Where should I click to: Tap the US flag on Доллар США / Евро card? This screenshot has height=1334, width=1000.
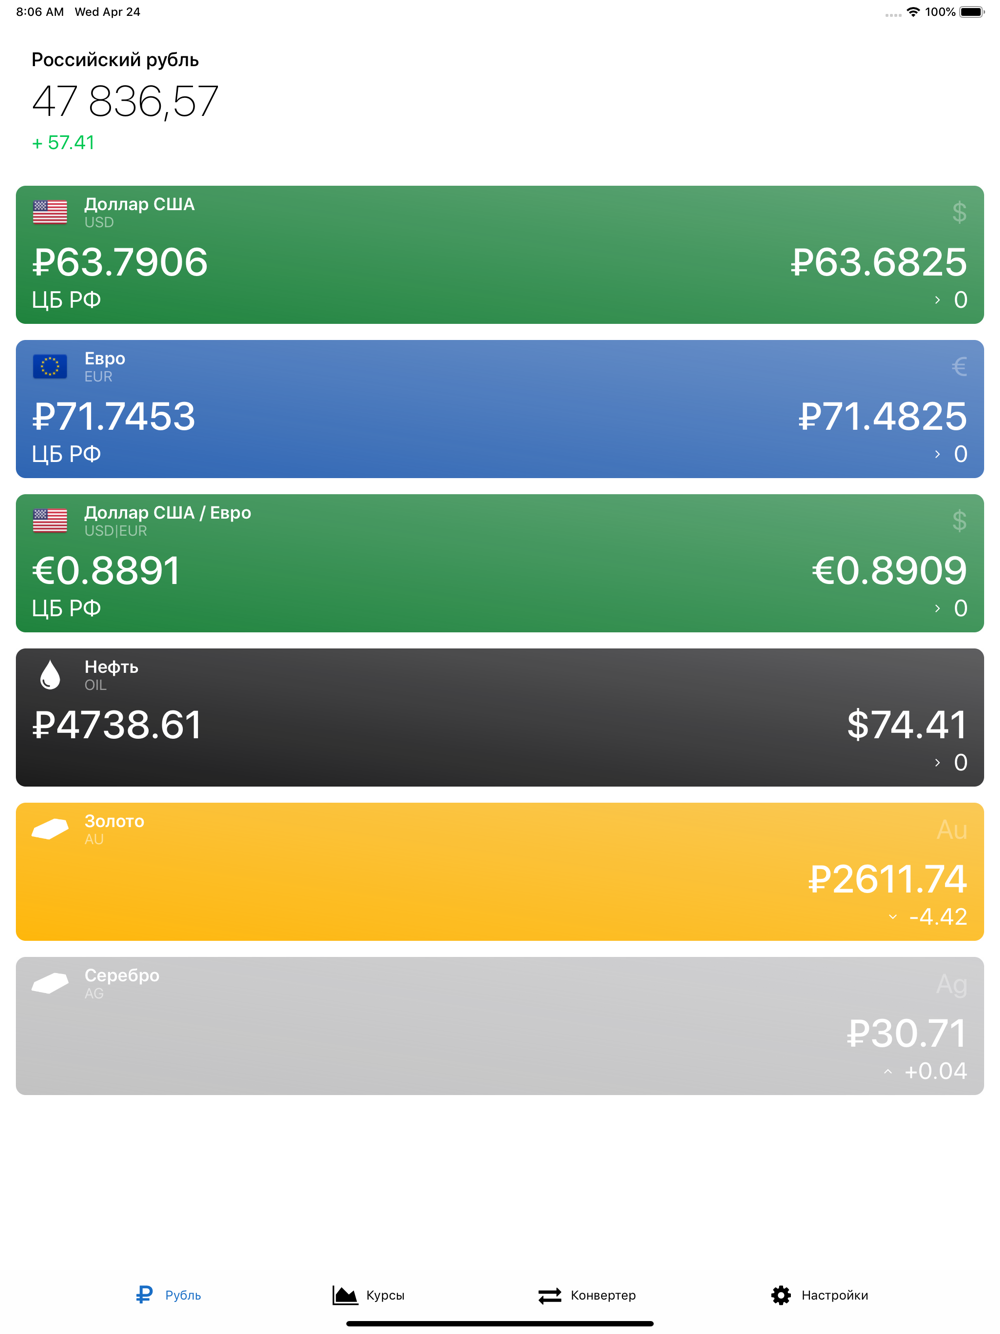[x=50, y=521]
